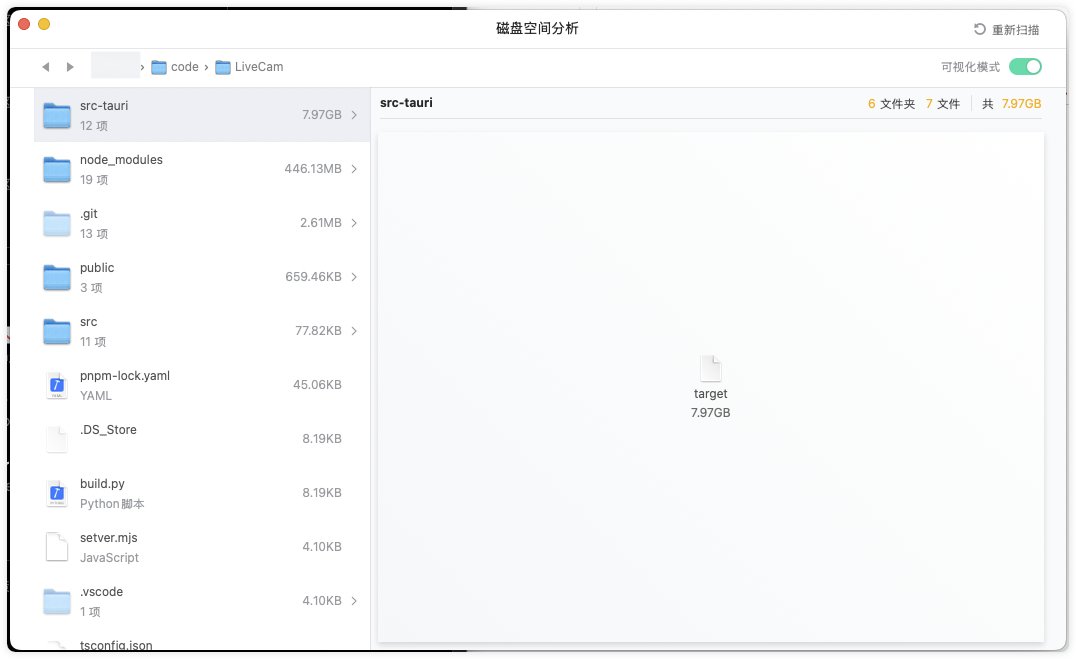Click the 45.06KB size value
The image size is (1076, 659).
click(317, 384)
